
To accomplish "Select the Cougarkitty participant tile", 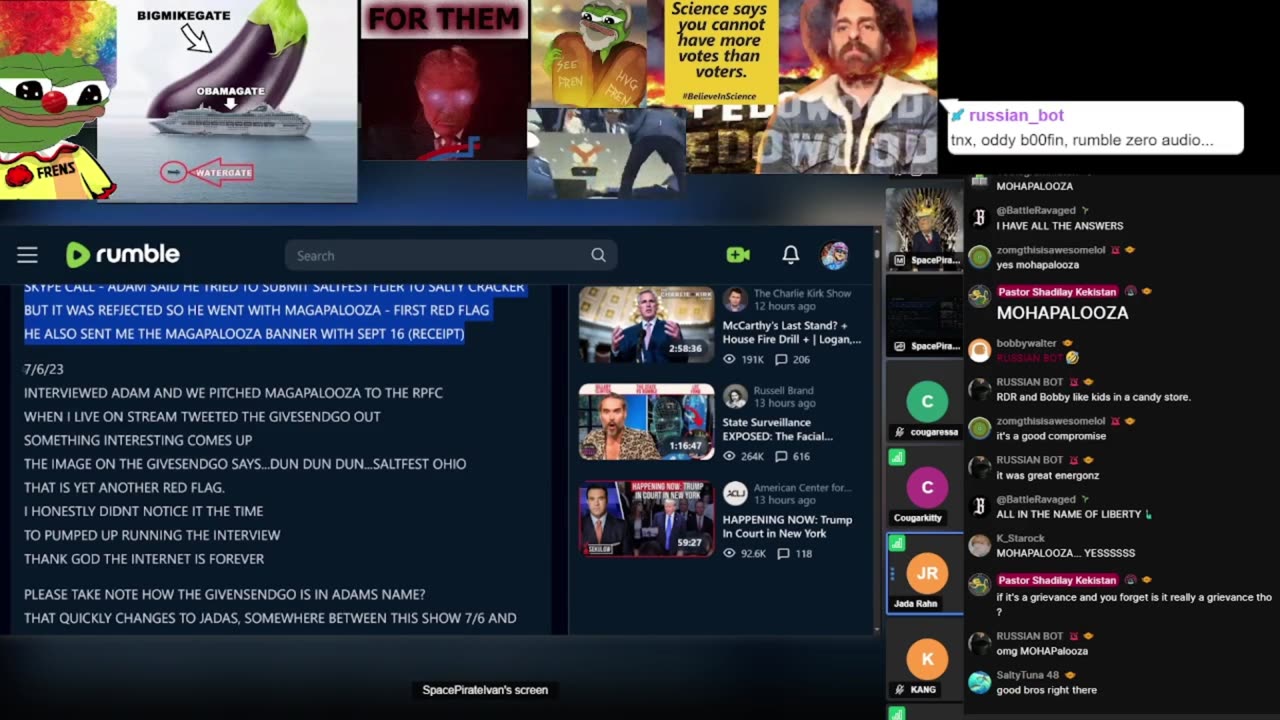I will pyautogui.click(x=926, y=487).
